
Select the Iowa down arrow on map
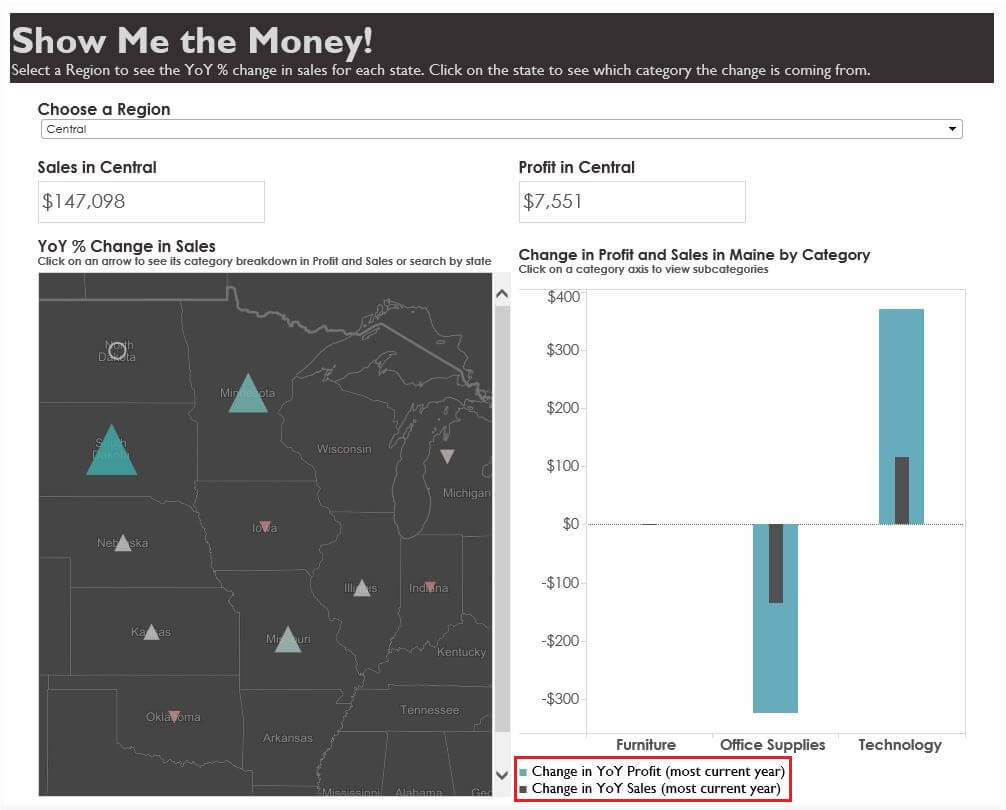pos(265,526)
